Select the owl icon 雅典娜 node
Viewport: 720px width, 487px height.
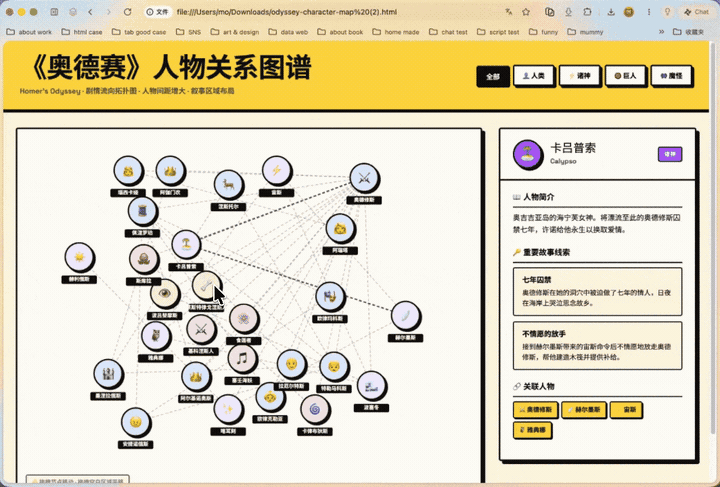tap(156, 336)
